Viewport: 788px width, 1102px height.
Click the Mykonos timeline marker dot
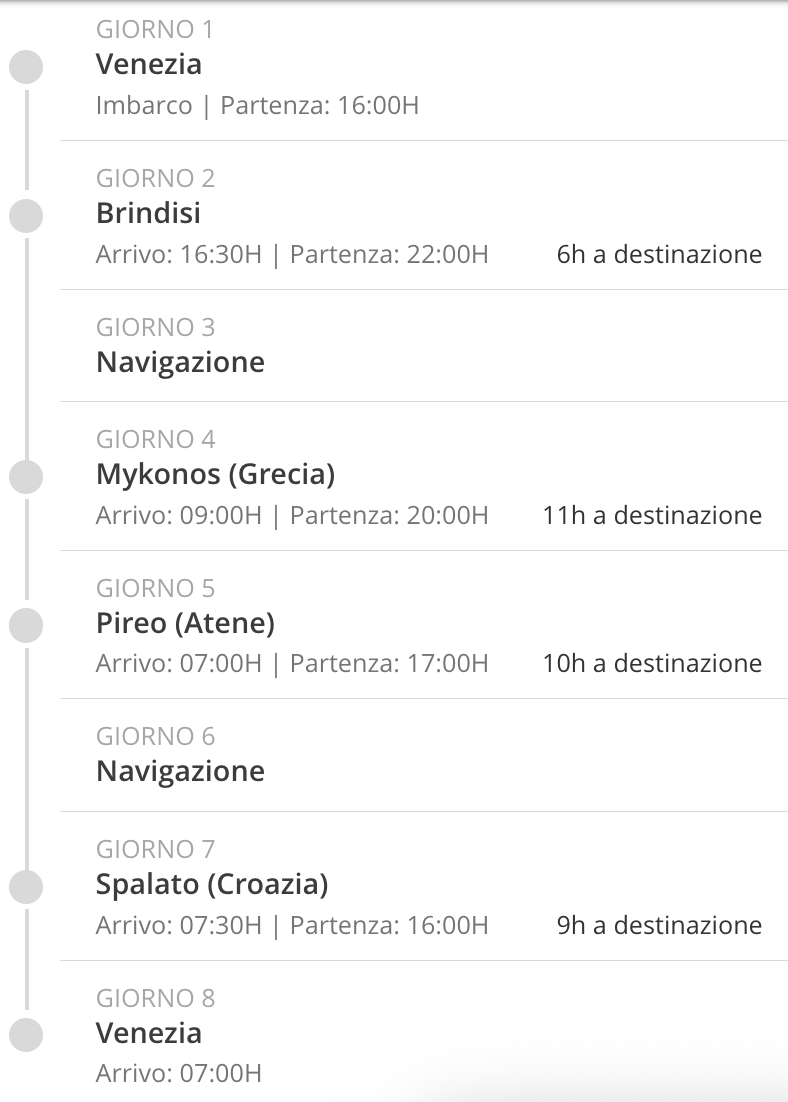click(x=26, y=477)
